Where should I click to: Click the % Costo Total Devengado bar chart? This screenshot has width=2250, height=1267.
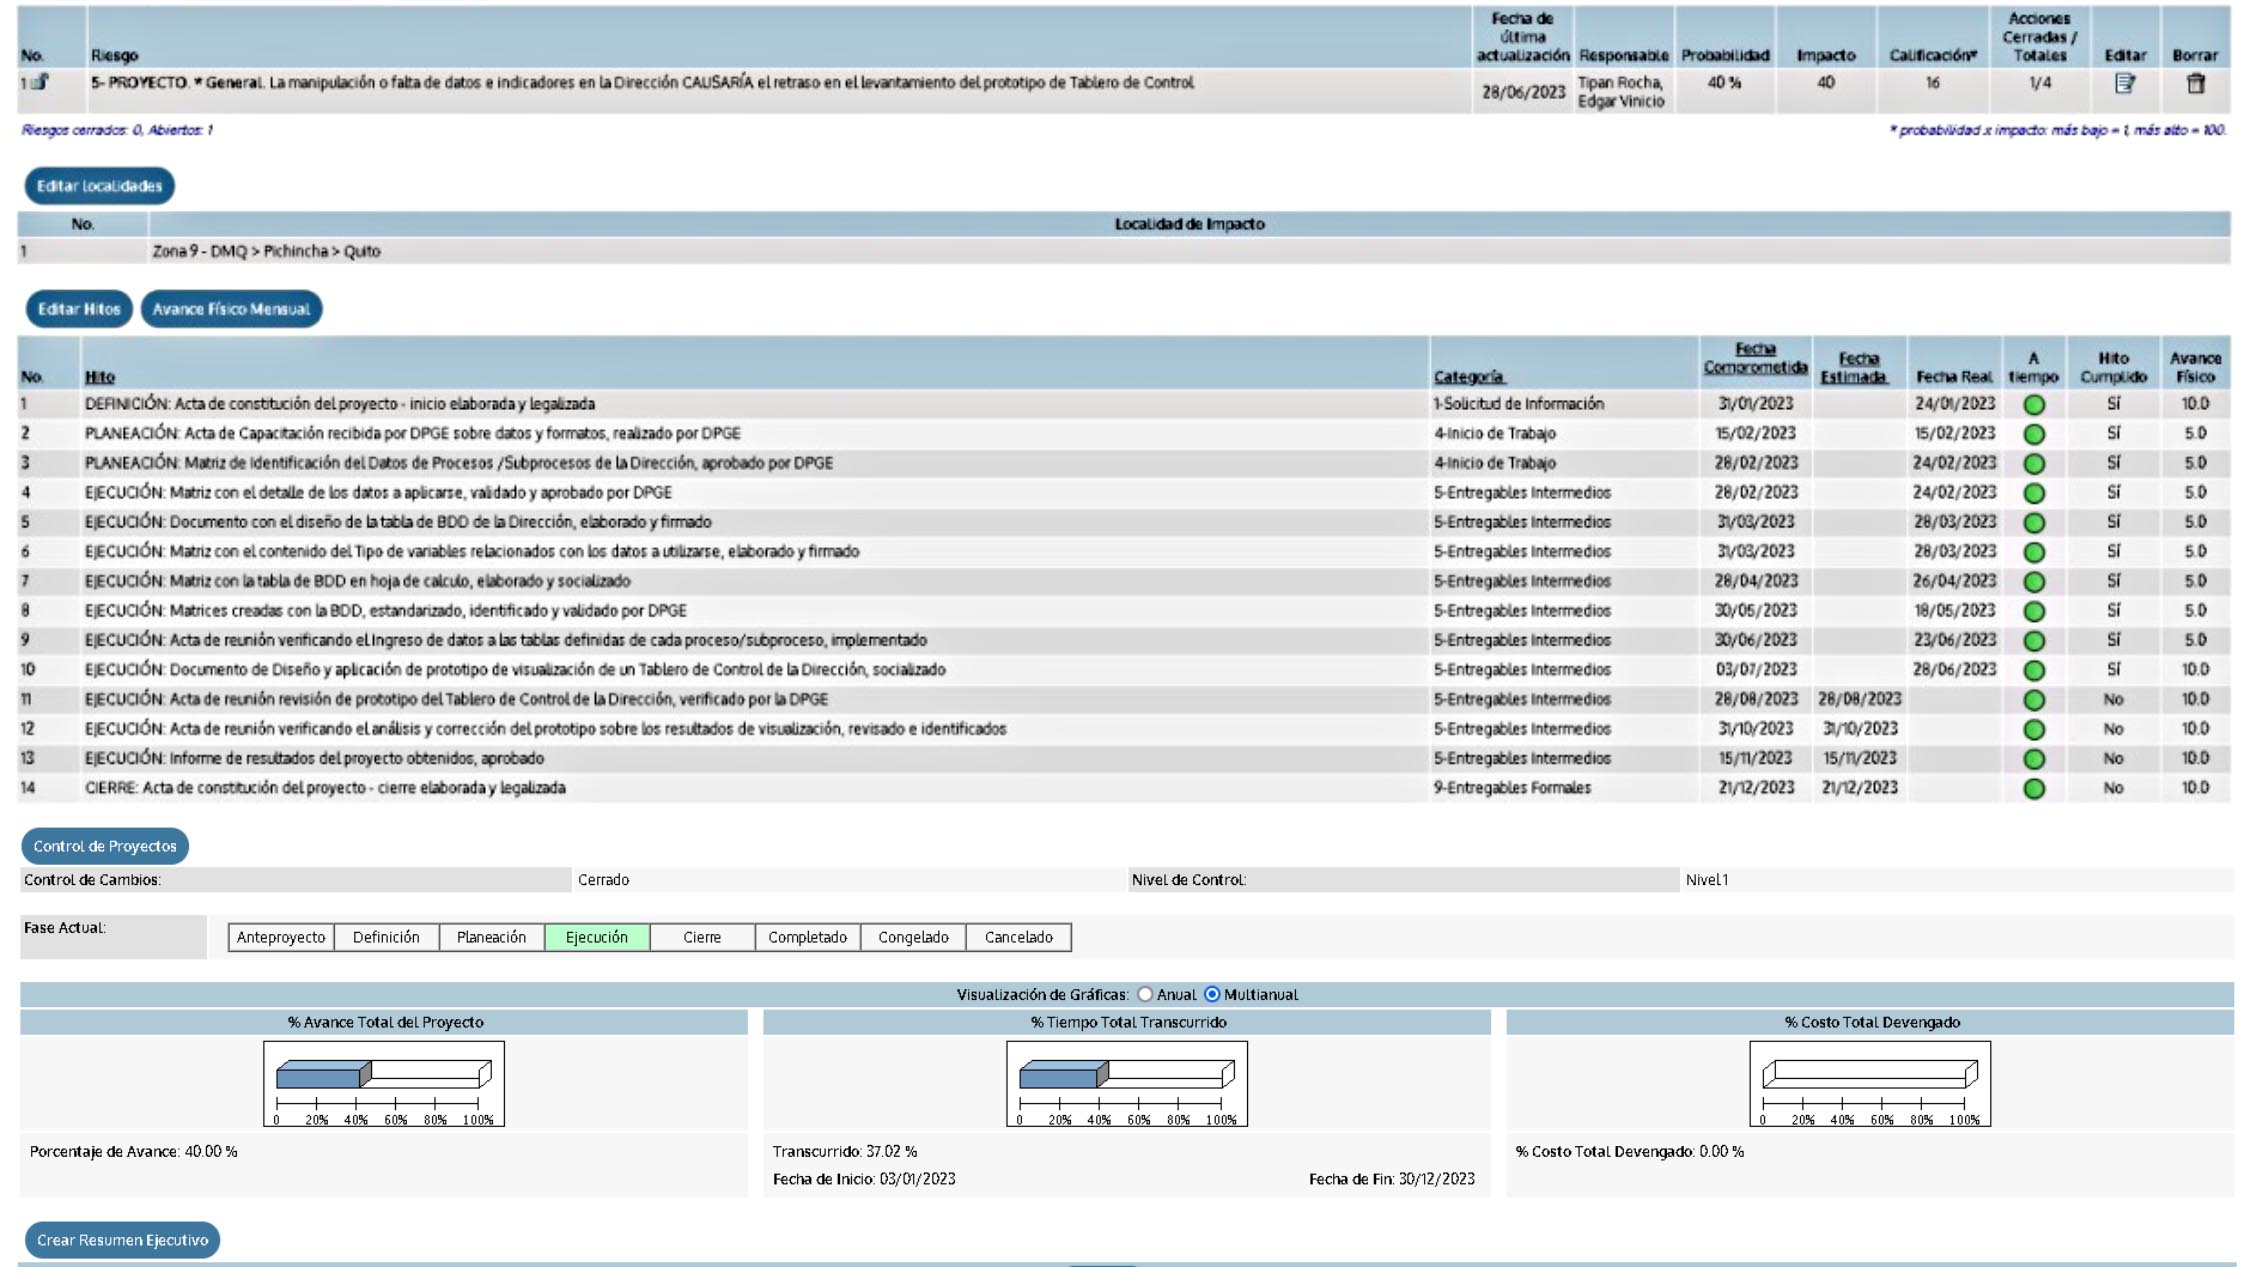click(x=1870, y=1084)
